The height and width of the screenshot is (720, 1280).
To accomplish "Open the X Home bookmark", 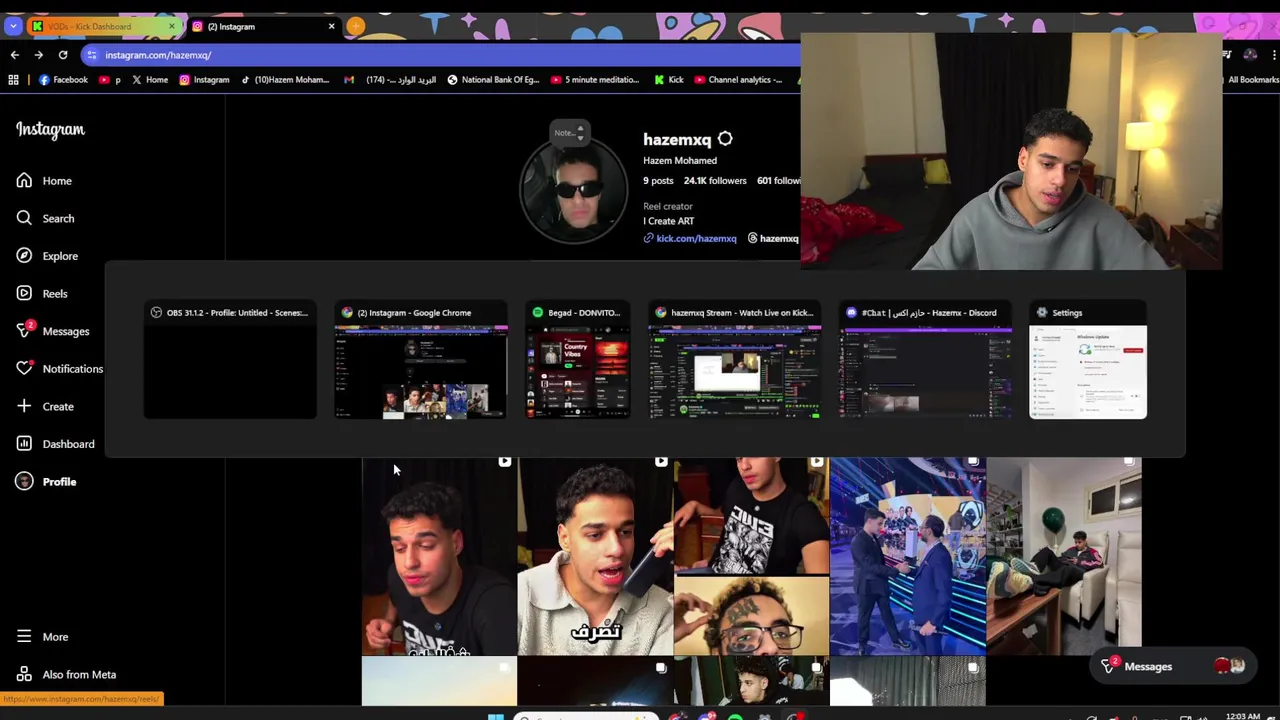I will tap(150, 80).
